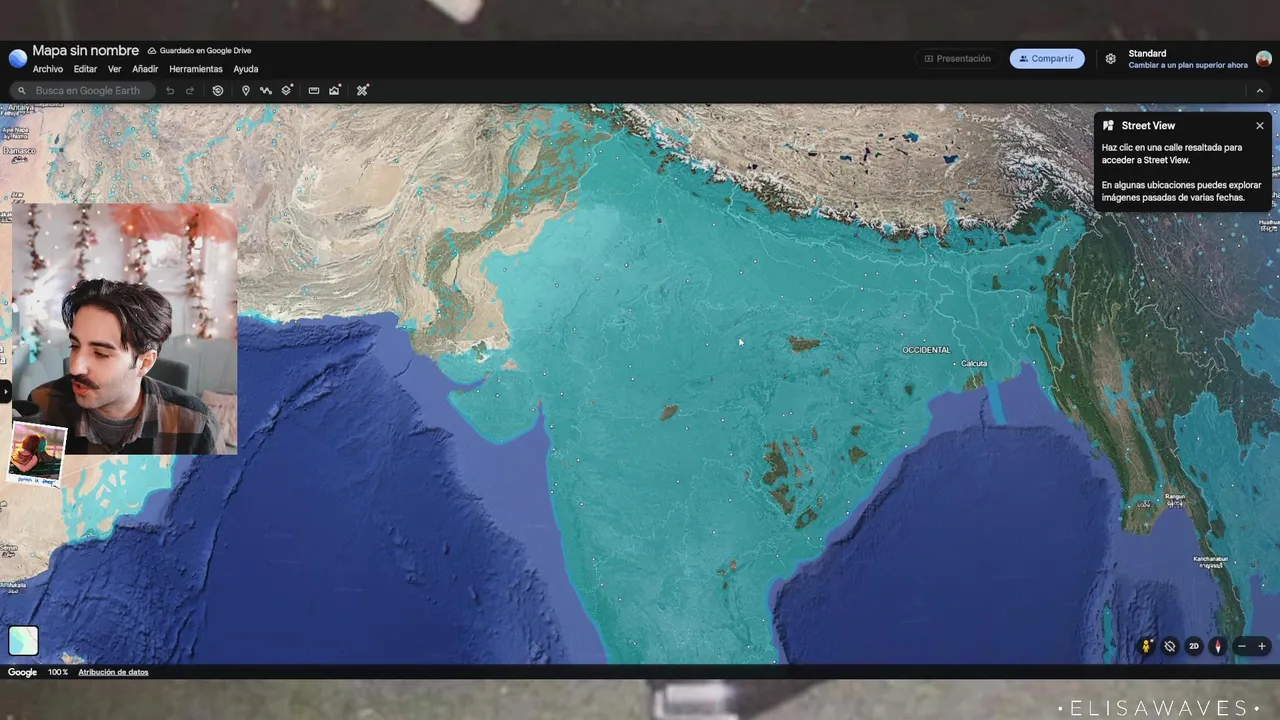Add a placemark pin

[246, 90]
